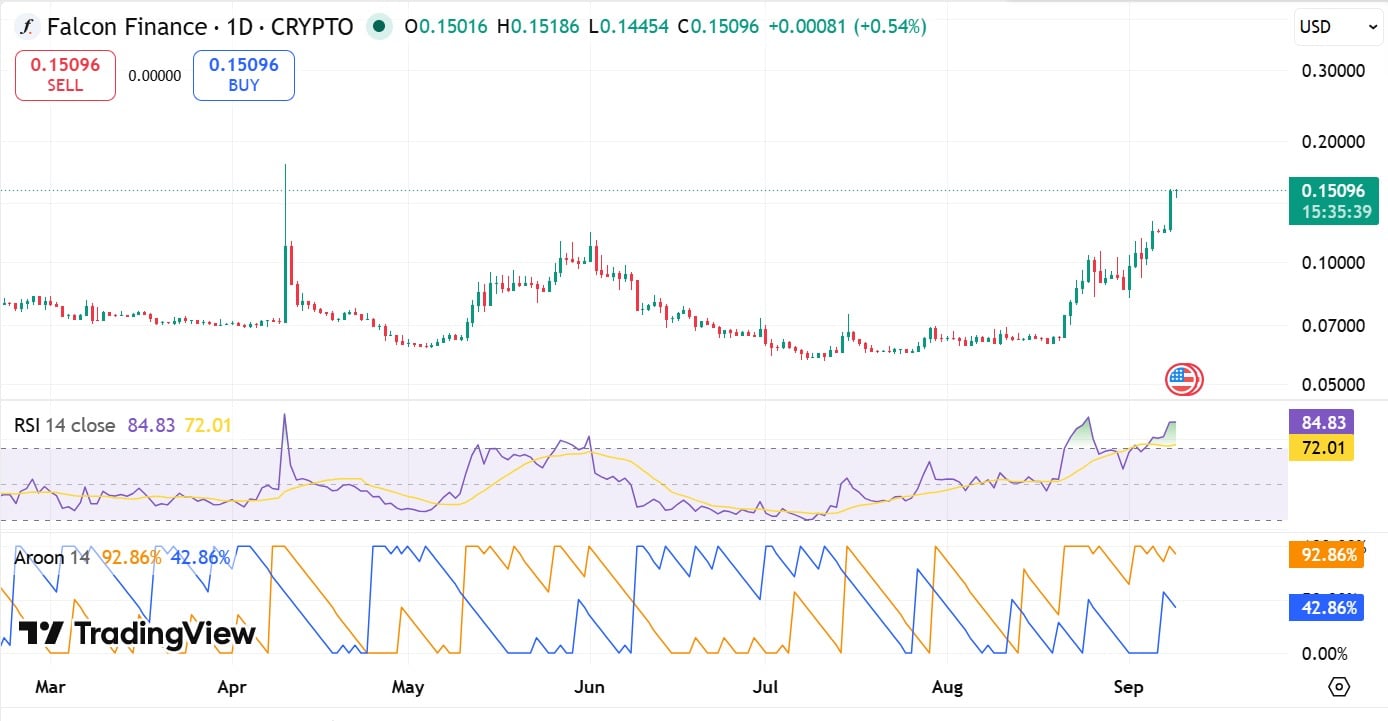The height and width of the screenshot is (721, 1388).
Task: Click the blue Aroon Down tag 42.86%
Action: [1326, 608]
